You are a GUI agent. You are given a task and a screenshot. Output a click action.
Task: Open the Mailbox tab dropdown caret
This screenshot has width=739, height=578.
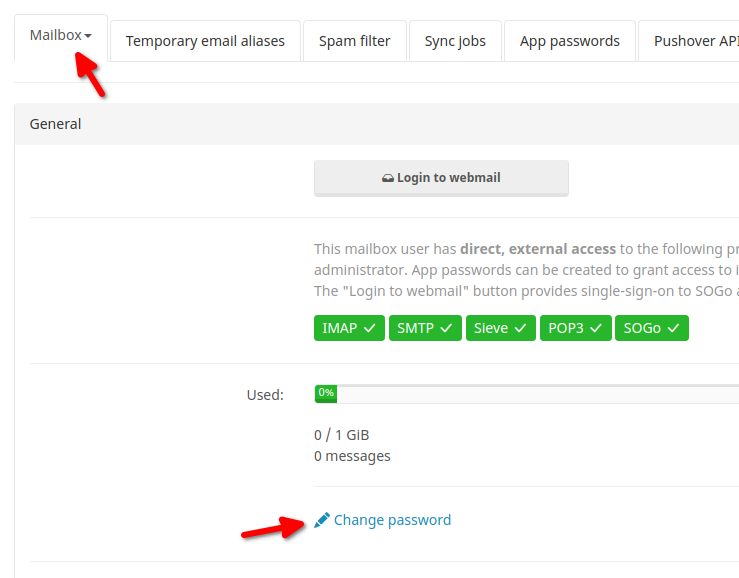coord(88,36)
